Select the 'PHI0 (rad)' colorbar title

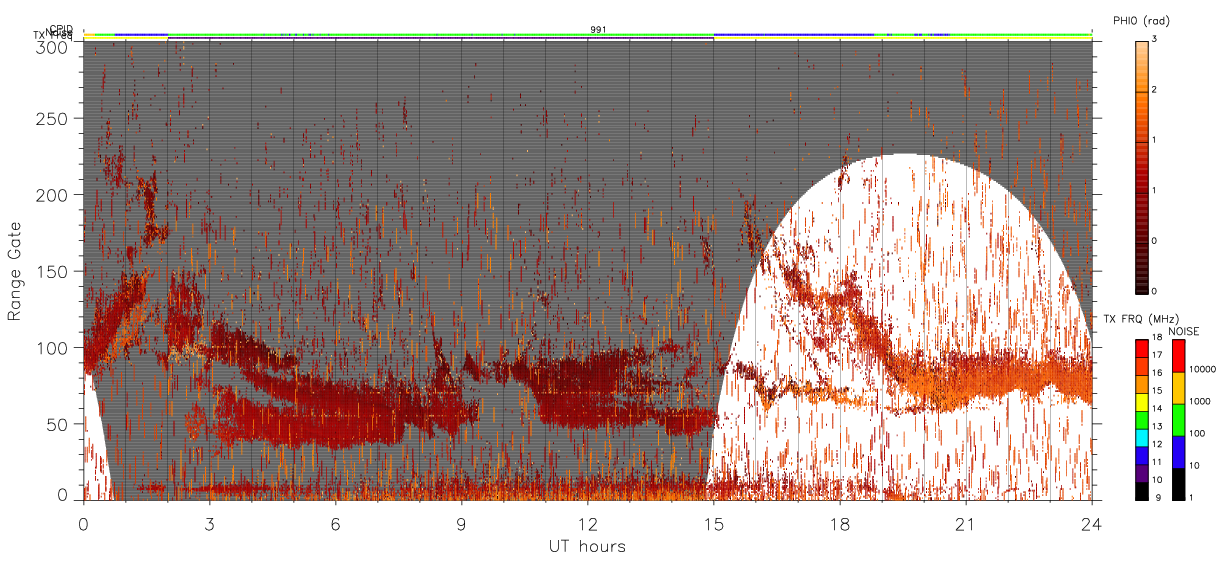[x=1141, y=20]
